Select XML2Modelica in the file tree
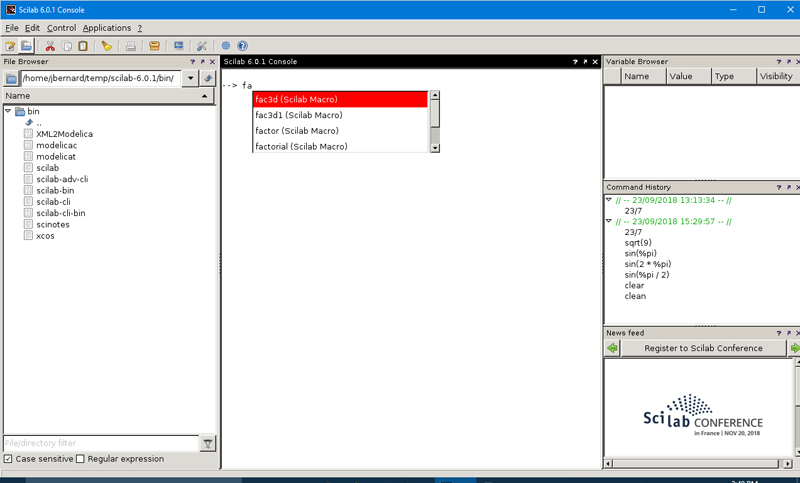Screen dimensions: 800x483 click(x=64, y=134)
